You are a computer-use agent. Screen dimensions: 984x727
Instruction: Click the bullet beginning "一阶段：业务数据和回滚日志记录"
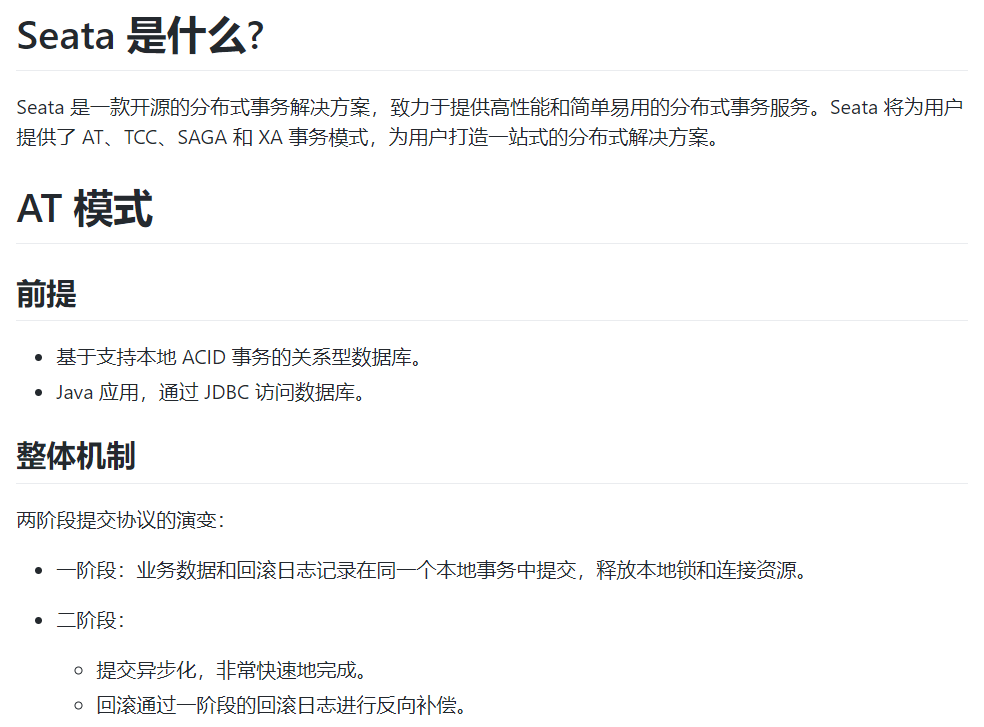pos(432,570)
